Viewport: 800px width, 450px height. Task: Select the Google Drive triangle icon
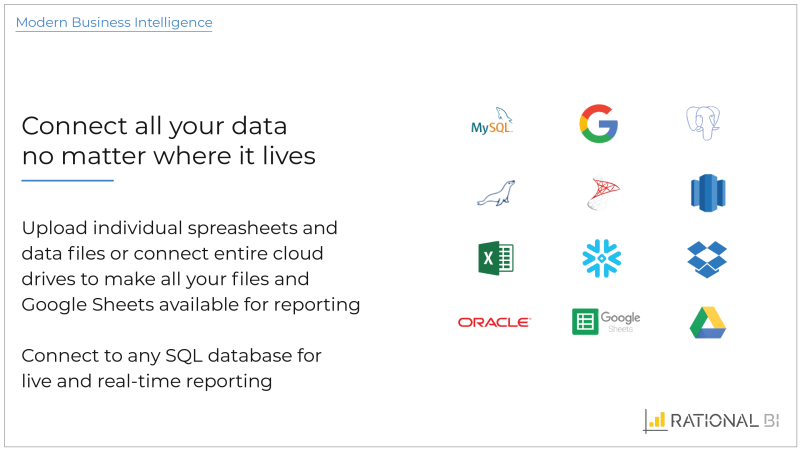click(708, 322)
